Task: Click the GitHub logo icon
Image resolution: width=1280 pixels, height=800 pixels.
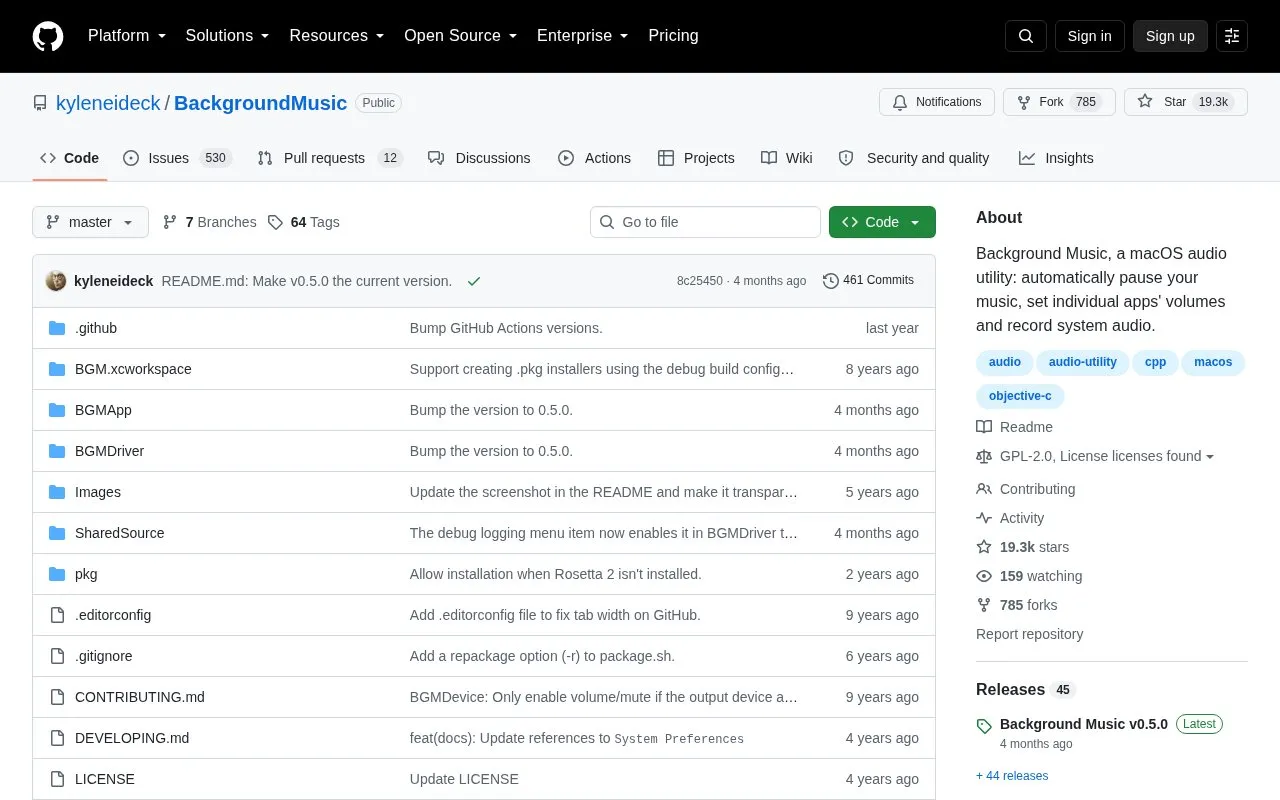Action: click(x=48, y=36)
